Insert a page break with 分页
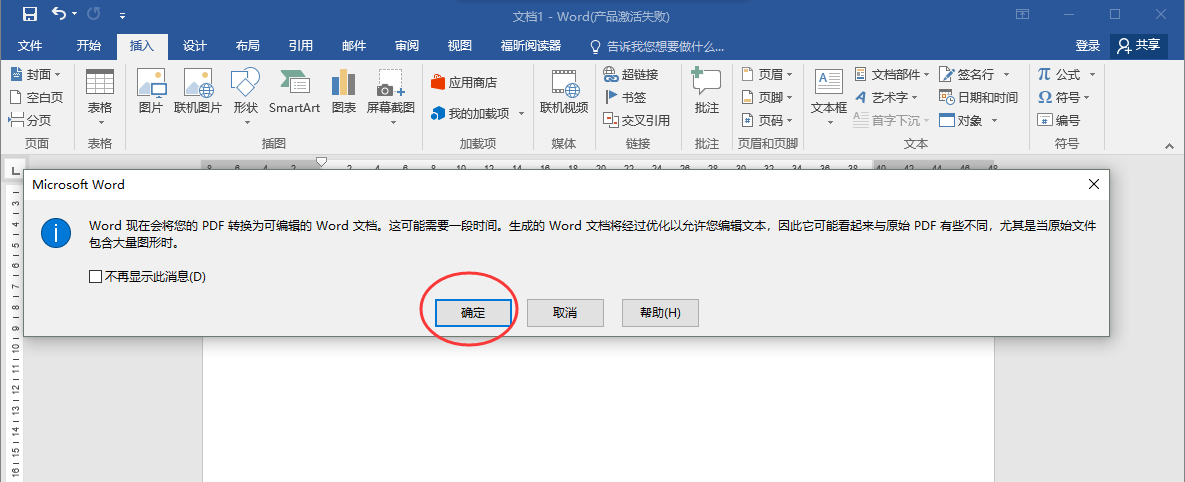 30,120
